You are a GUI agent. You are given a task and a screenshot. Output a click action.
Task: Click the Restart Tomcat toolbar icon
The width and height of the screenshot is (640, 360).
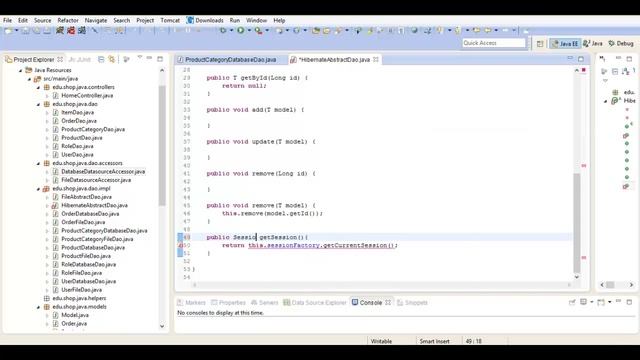pos(82,30)
